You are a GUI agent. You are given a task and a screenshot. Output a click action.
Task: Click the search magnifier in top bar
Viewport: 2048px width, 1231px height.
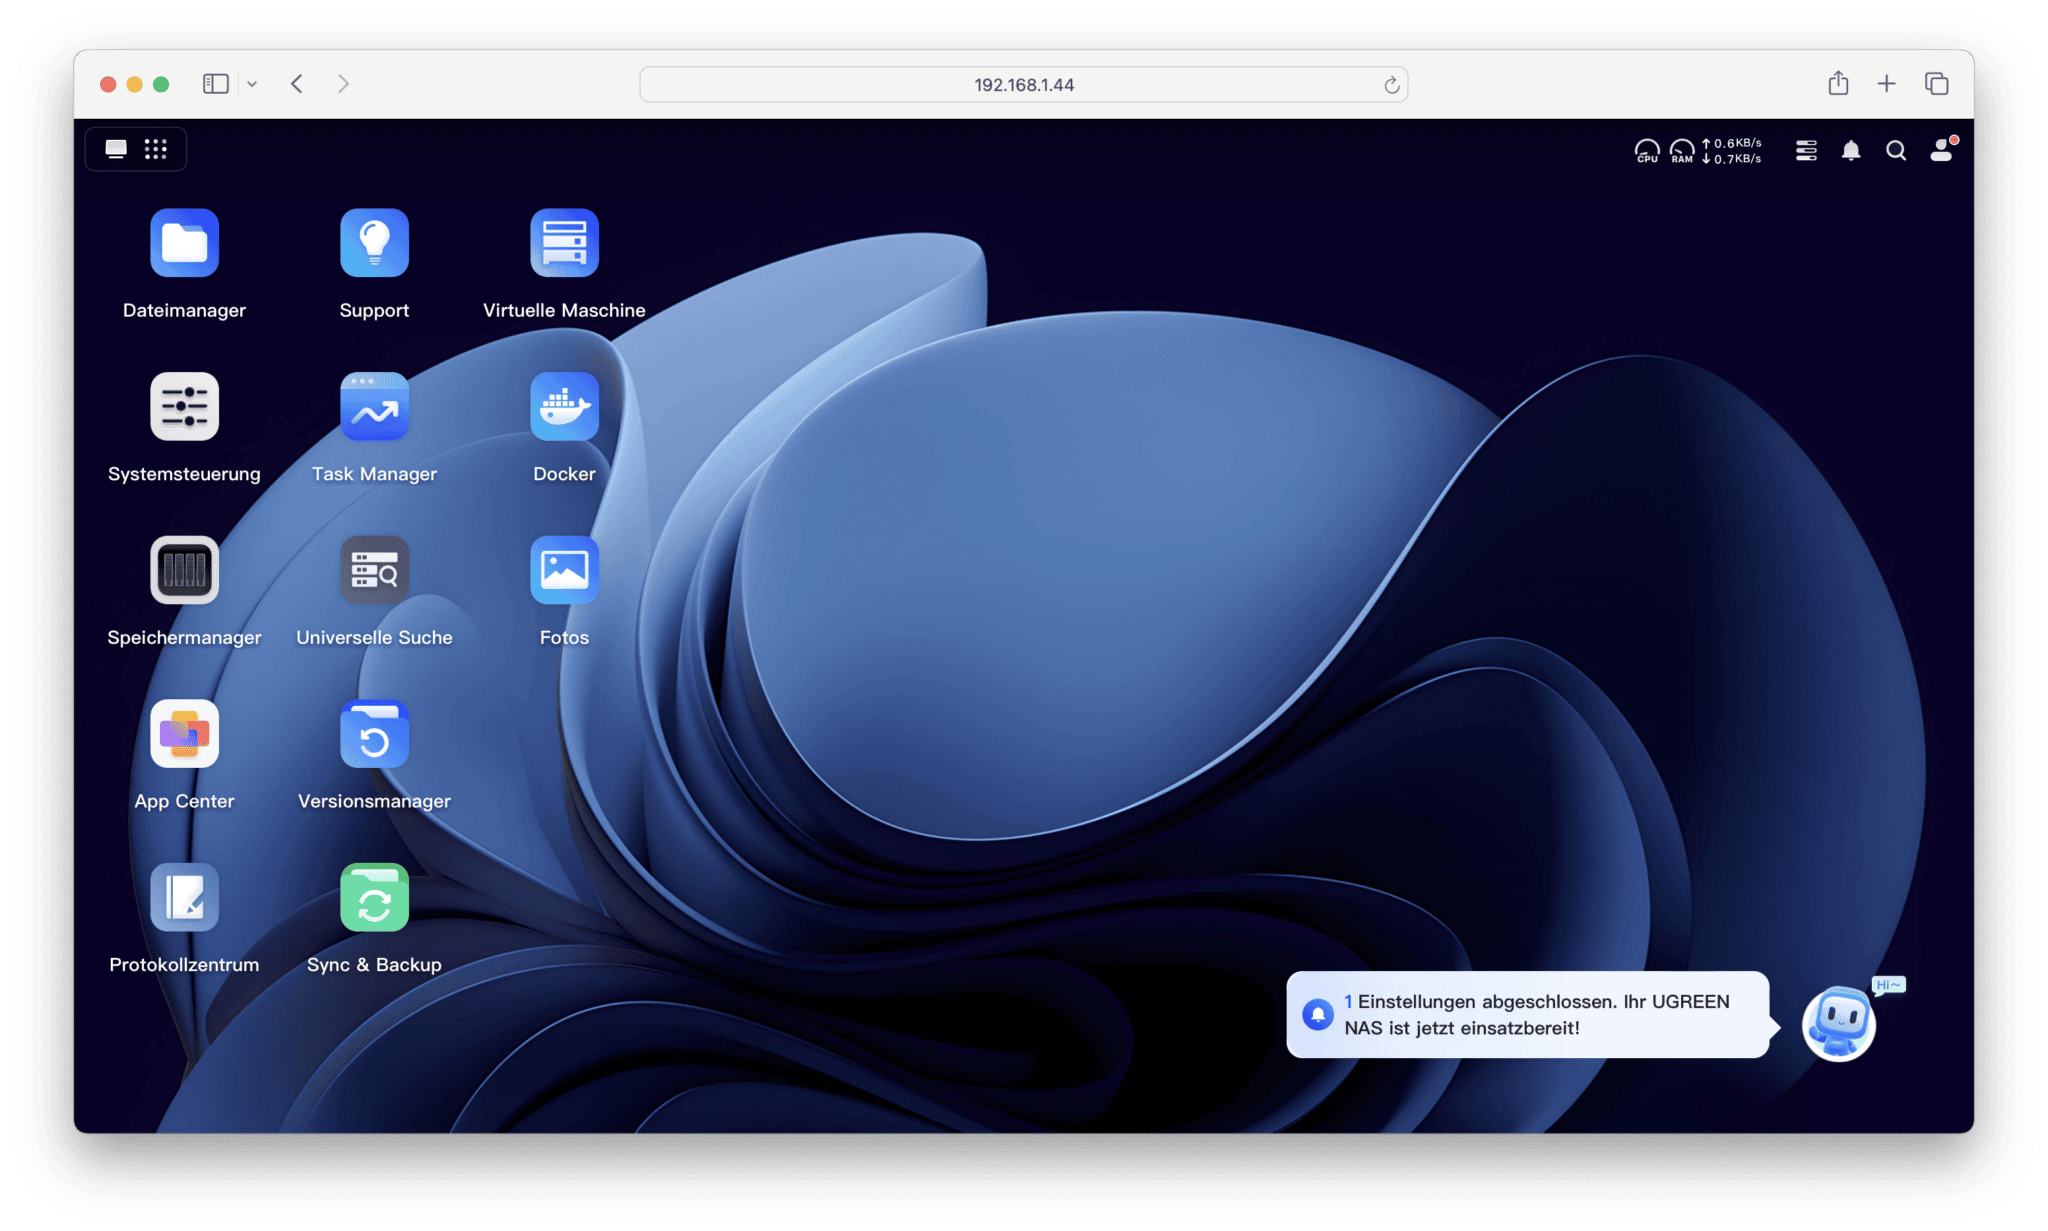point(1896,151)
